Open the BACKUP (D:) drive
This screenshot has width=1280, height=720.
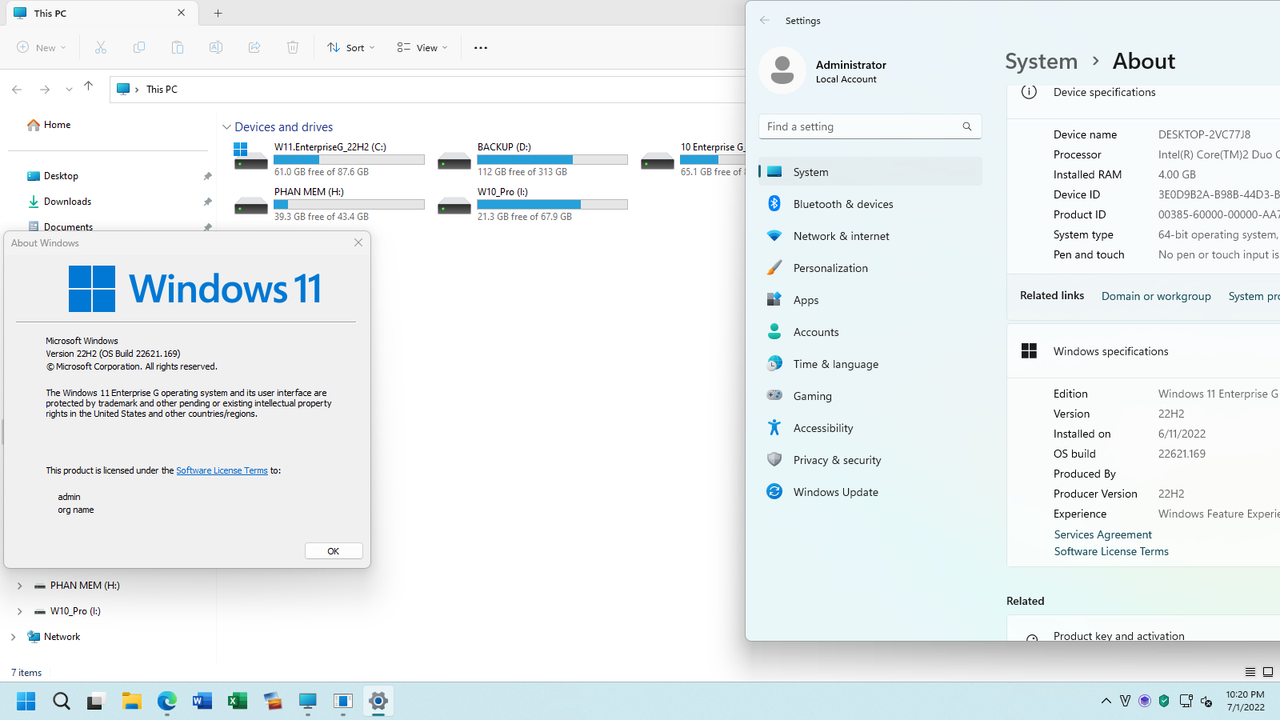point(532,159)
